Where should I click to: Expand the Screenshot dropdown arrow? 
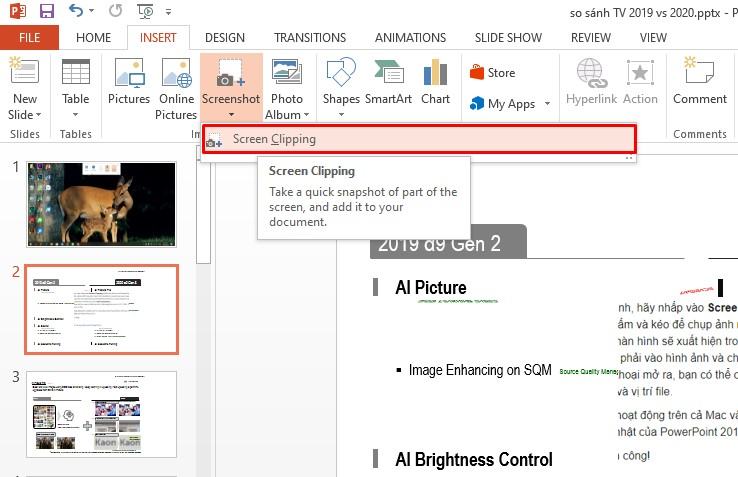tap(231, 114)
